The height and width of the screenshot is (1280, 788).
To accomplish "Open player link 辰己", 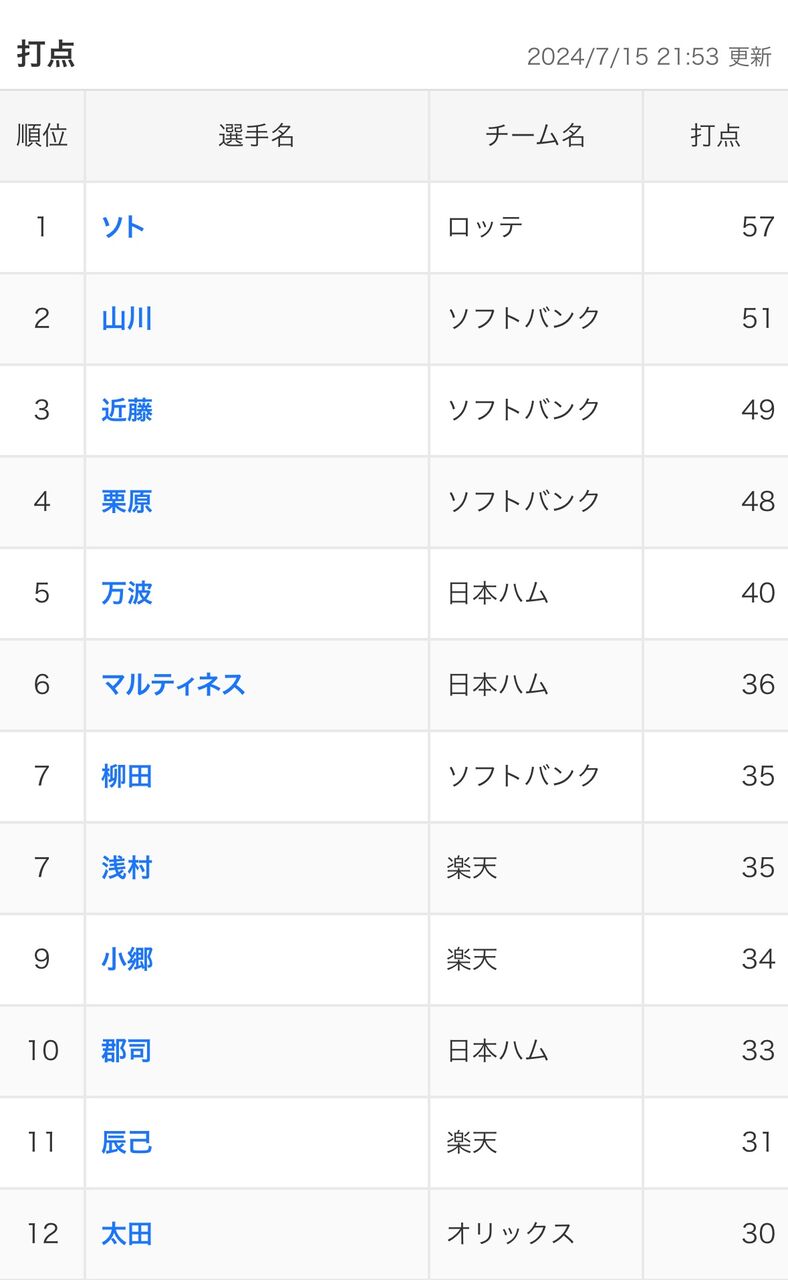I will pos(127,1142).
